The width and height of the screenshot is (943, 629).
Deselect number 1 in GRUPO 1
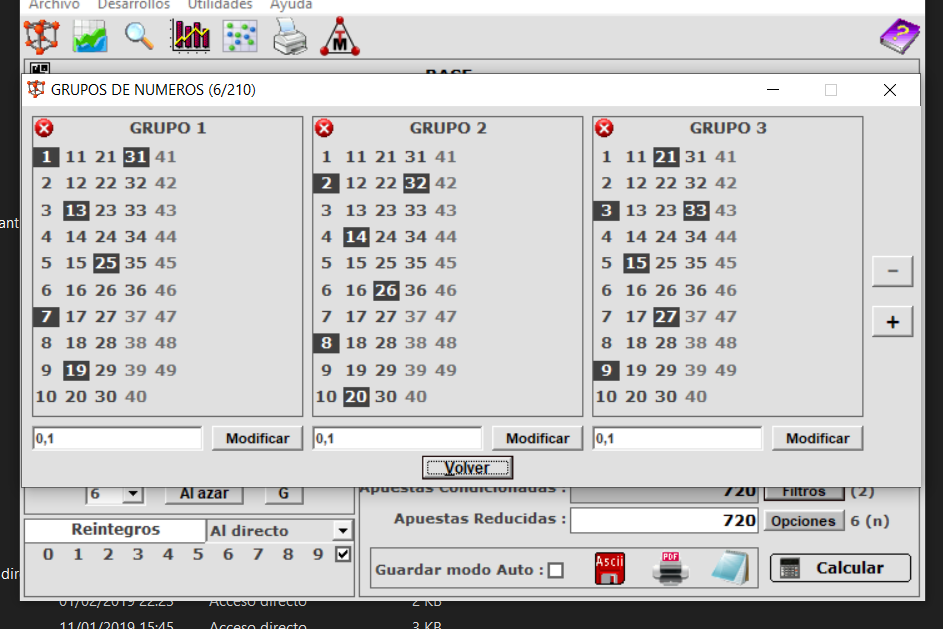point(46,157)
